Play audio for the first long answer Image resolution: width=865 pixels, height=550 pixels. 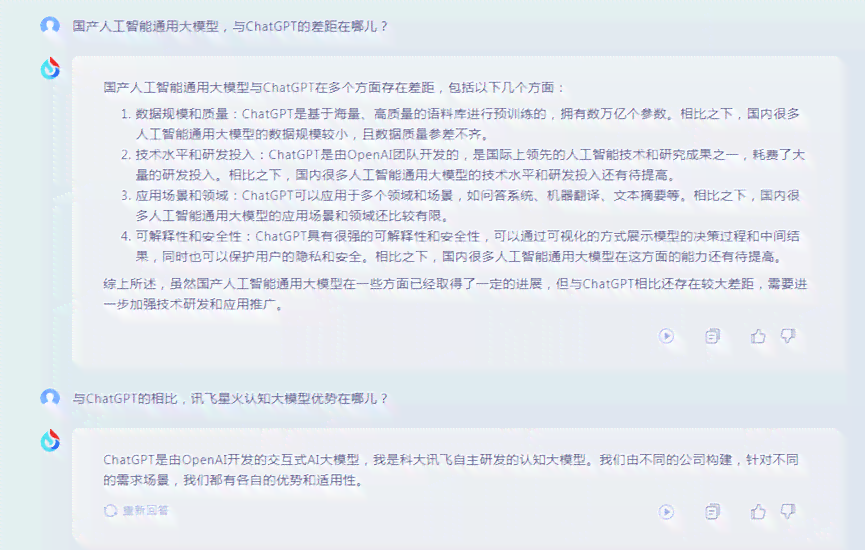(x=666, y=336)
